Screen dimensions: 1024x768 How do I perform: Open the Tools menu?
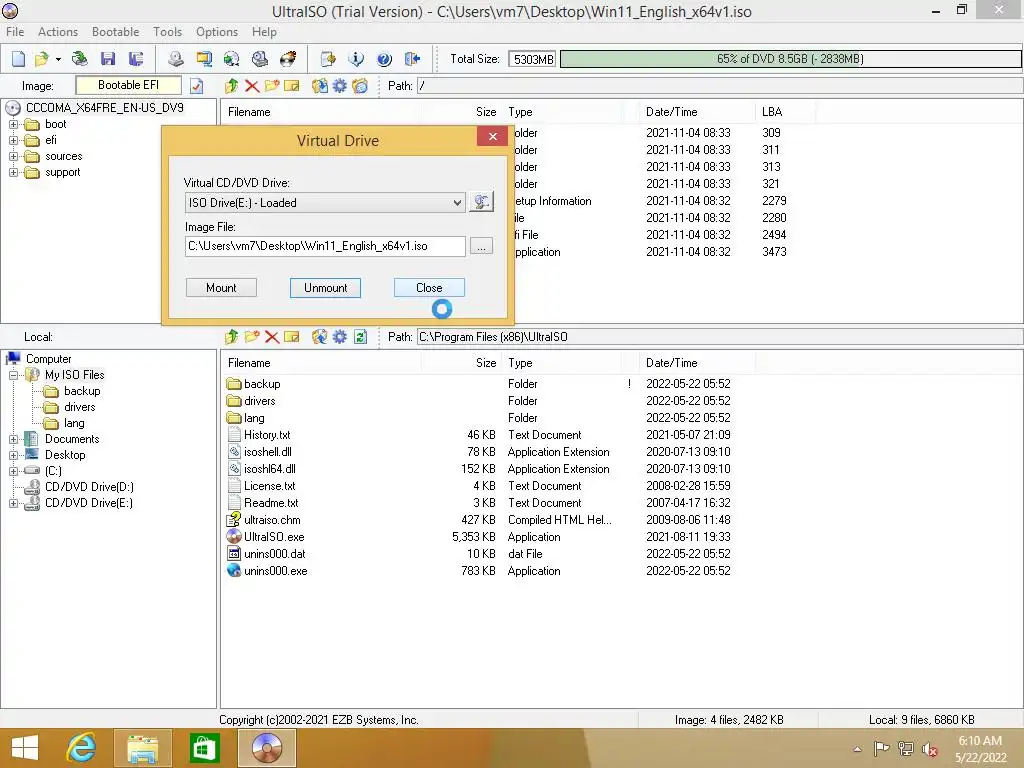167,31
